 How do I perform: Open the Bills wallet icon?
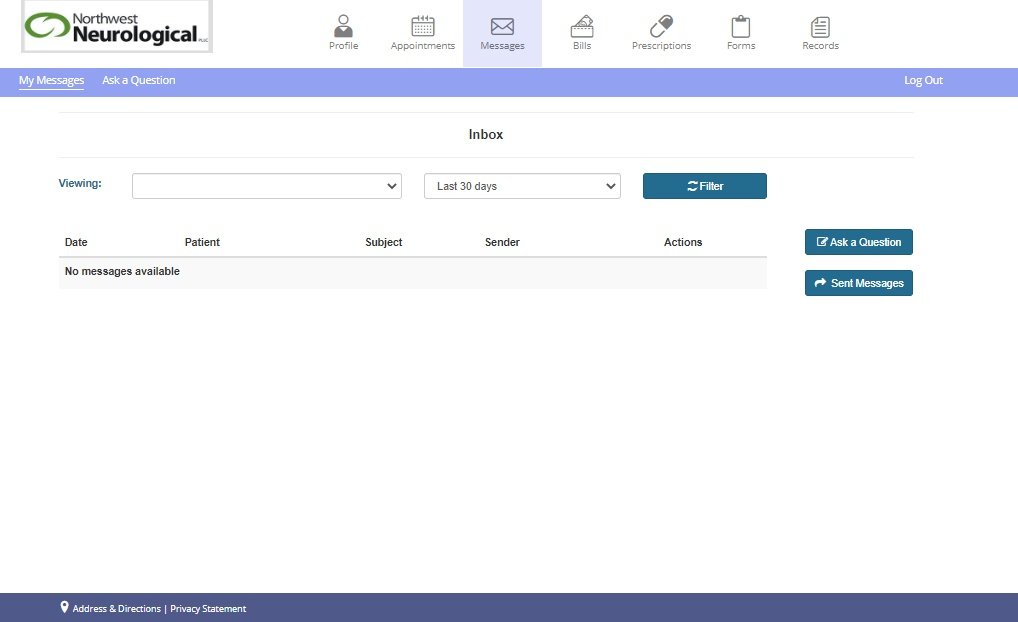pyautogui.click(x=582, y=26)
